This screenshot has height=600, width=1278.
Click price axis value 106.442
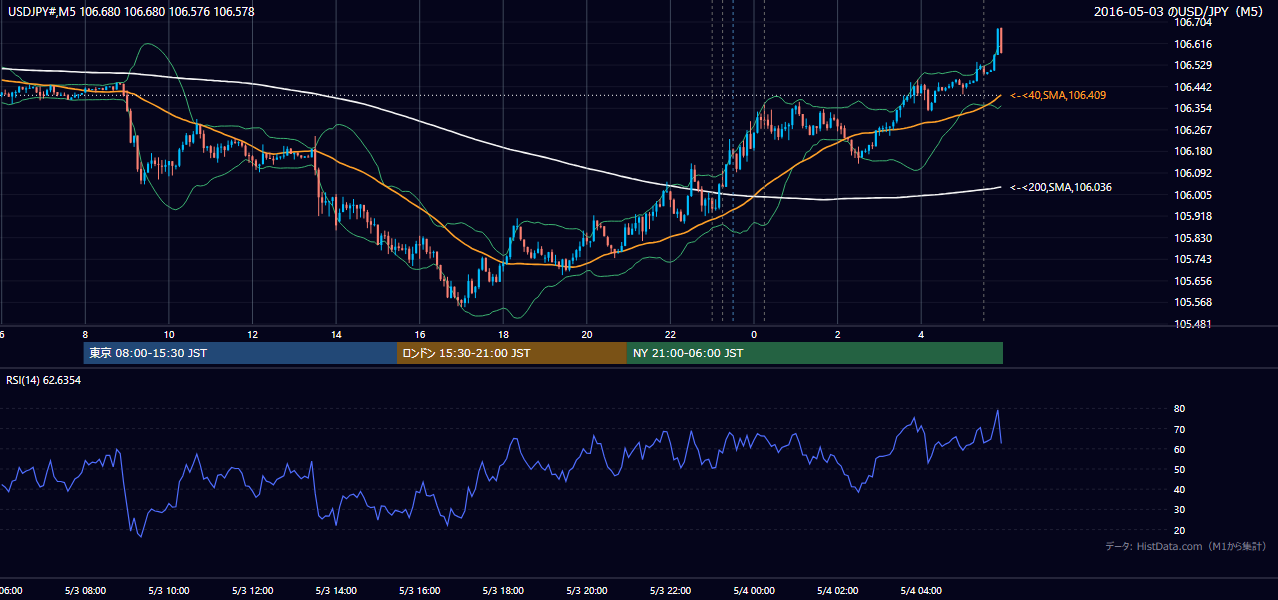pos(1194,87)
